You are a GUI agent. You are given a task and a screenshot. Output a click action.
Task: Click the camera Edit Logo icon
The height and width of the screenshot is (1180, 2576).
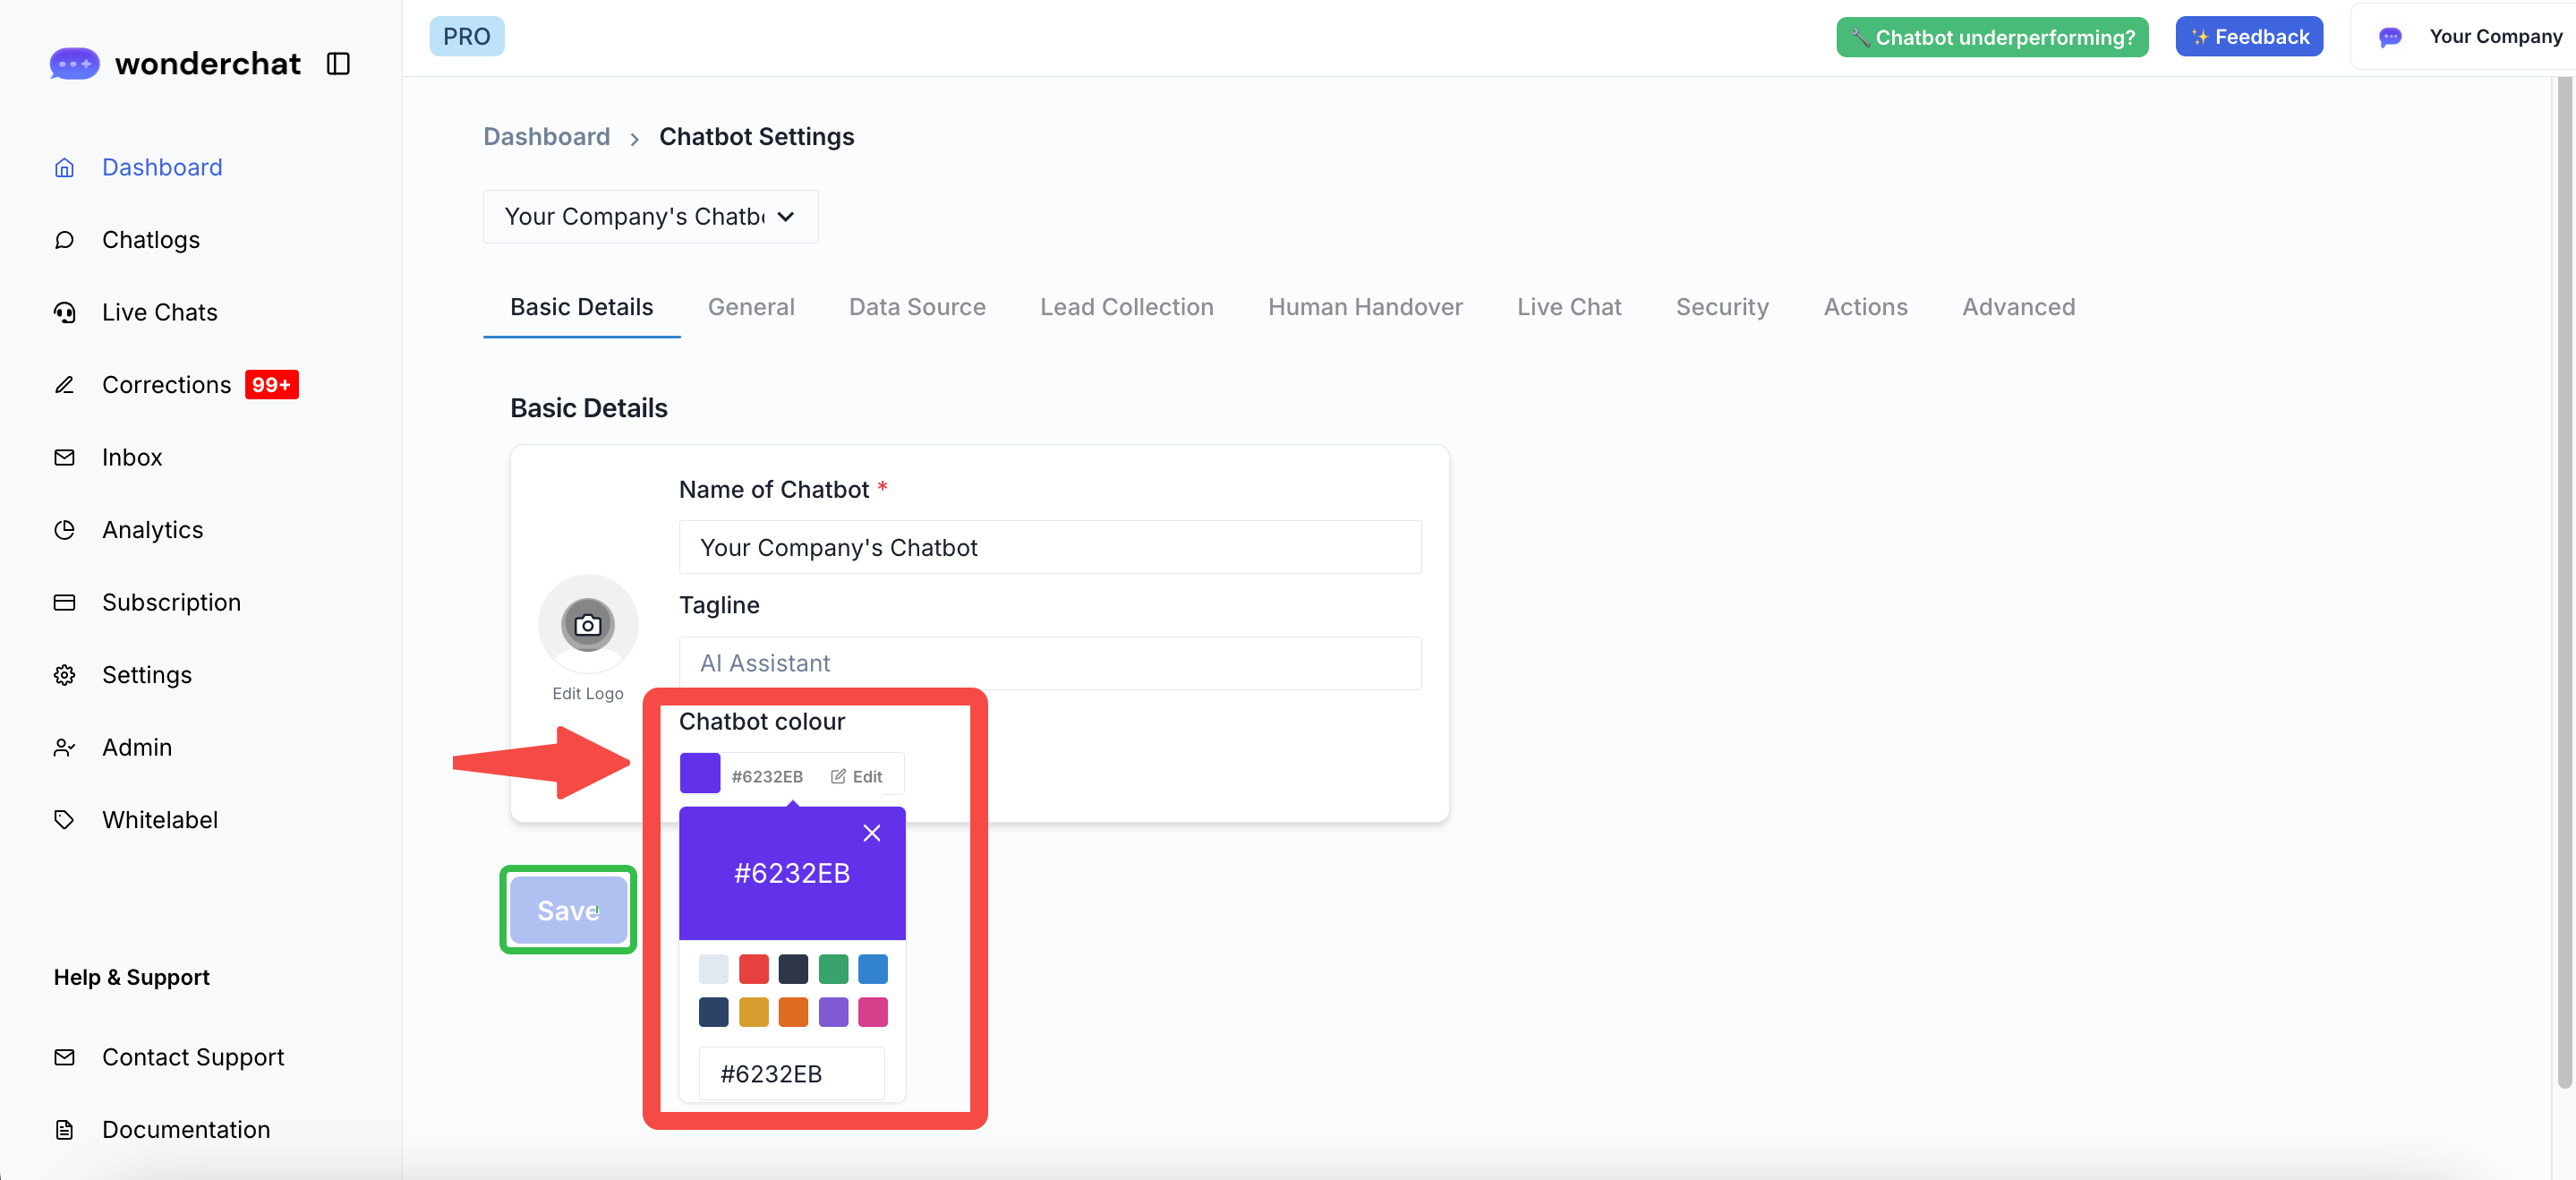pyautogui.click(x=587, y=625)
